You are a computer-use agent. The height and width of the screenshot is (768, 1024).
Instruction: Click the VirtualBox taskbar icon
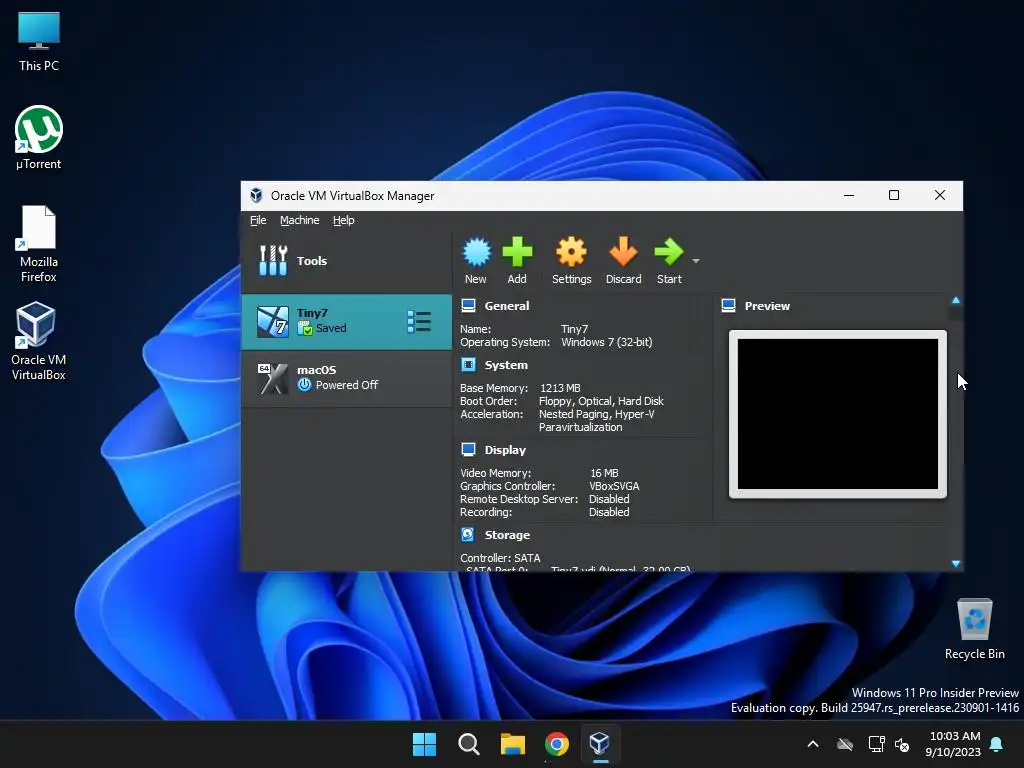[600, 744]
